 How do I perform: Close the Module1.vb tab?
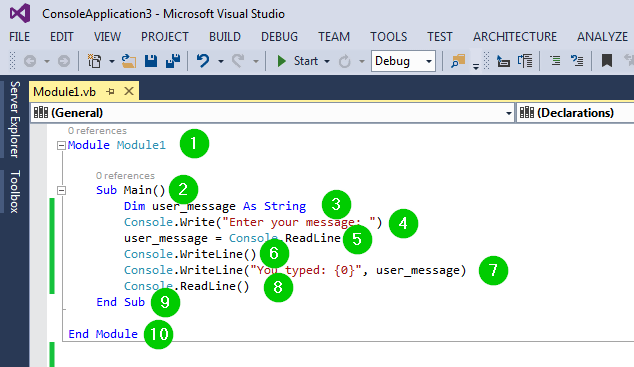[129, 91]
